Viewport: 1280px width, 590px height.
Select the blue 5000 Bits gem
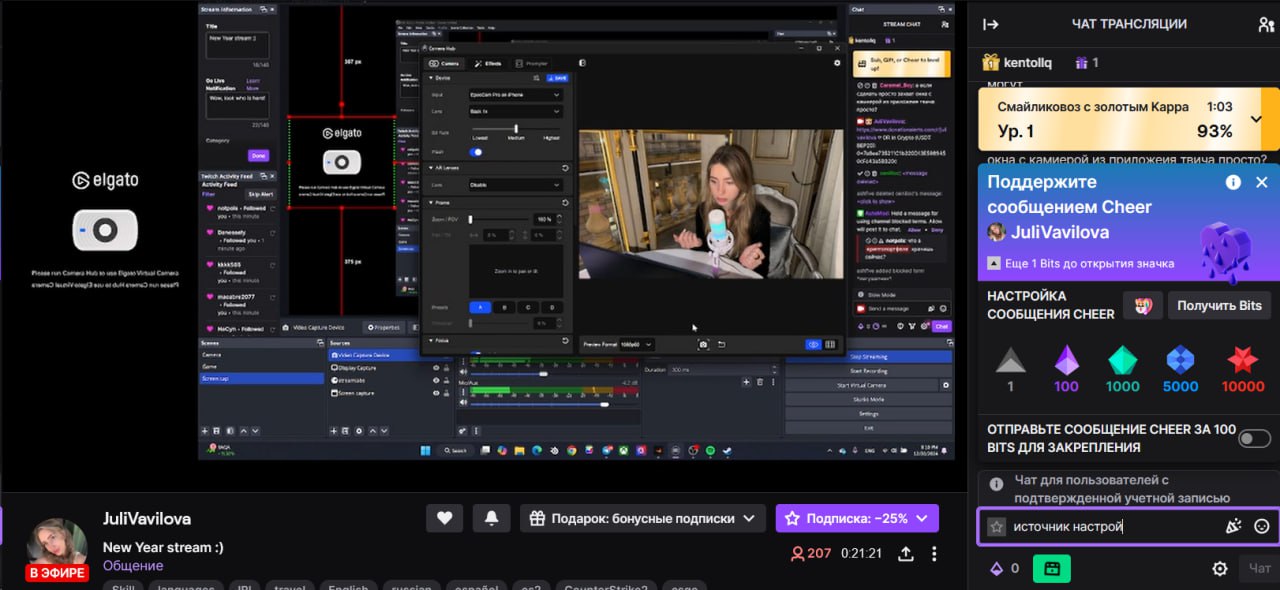pyautogui.click(x=1180, y=368)
